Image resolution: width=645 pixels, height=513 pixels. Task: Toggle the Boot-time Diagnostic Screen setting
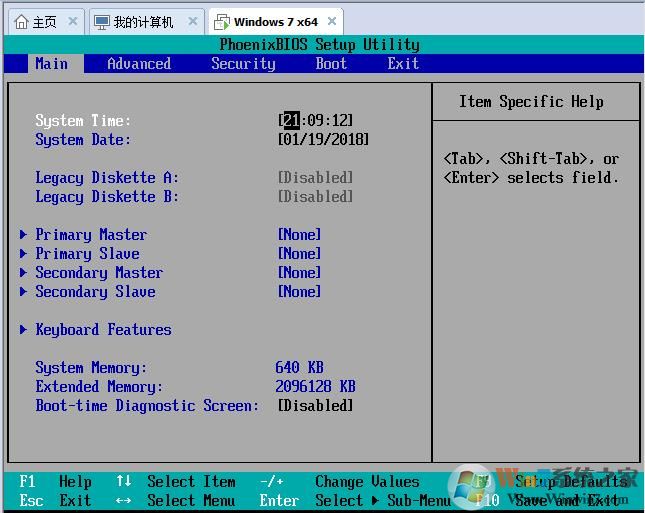(315, 406)
